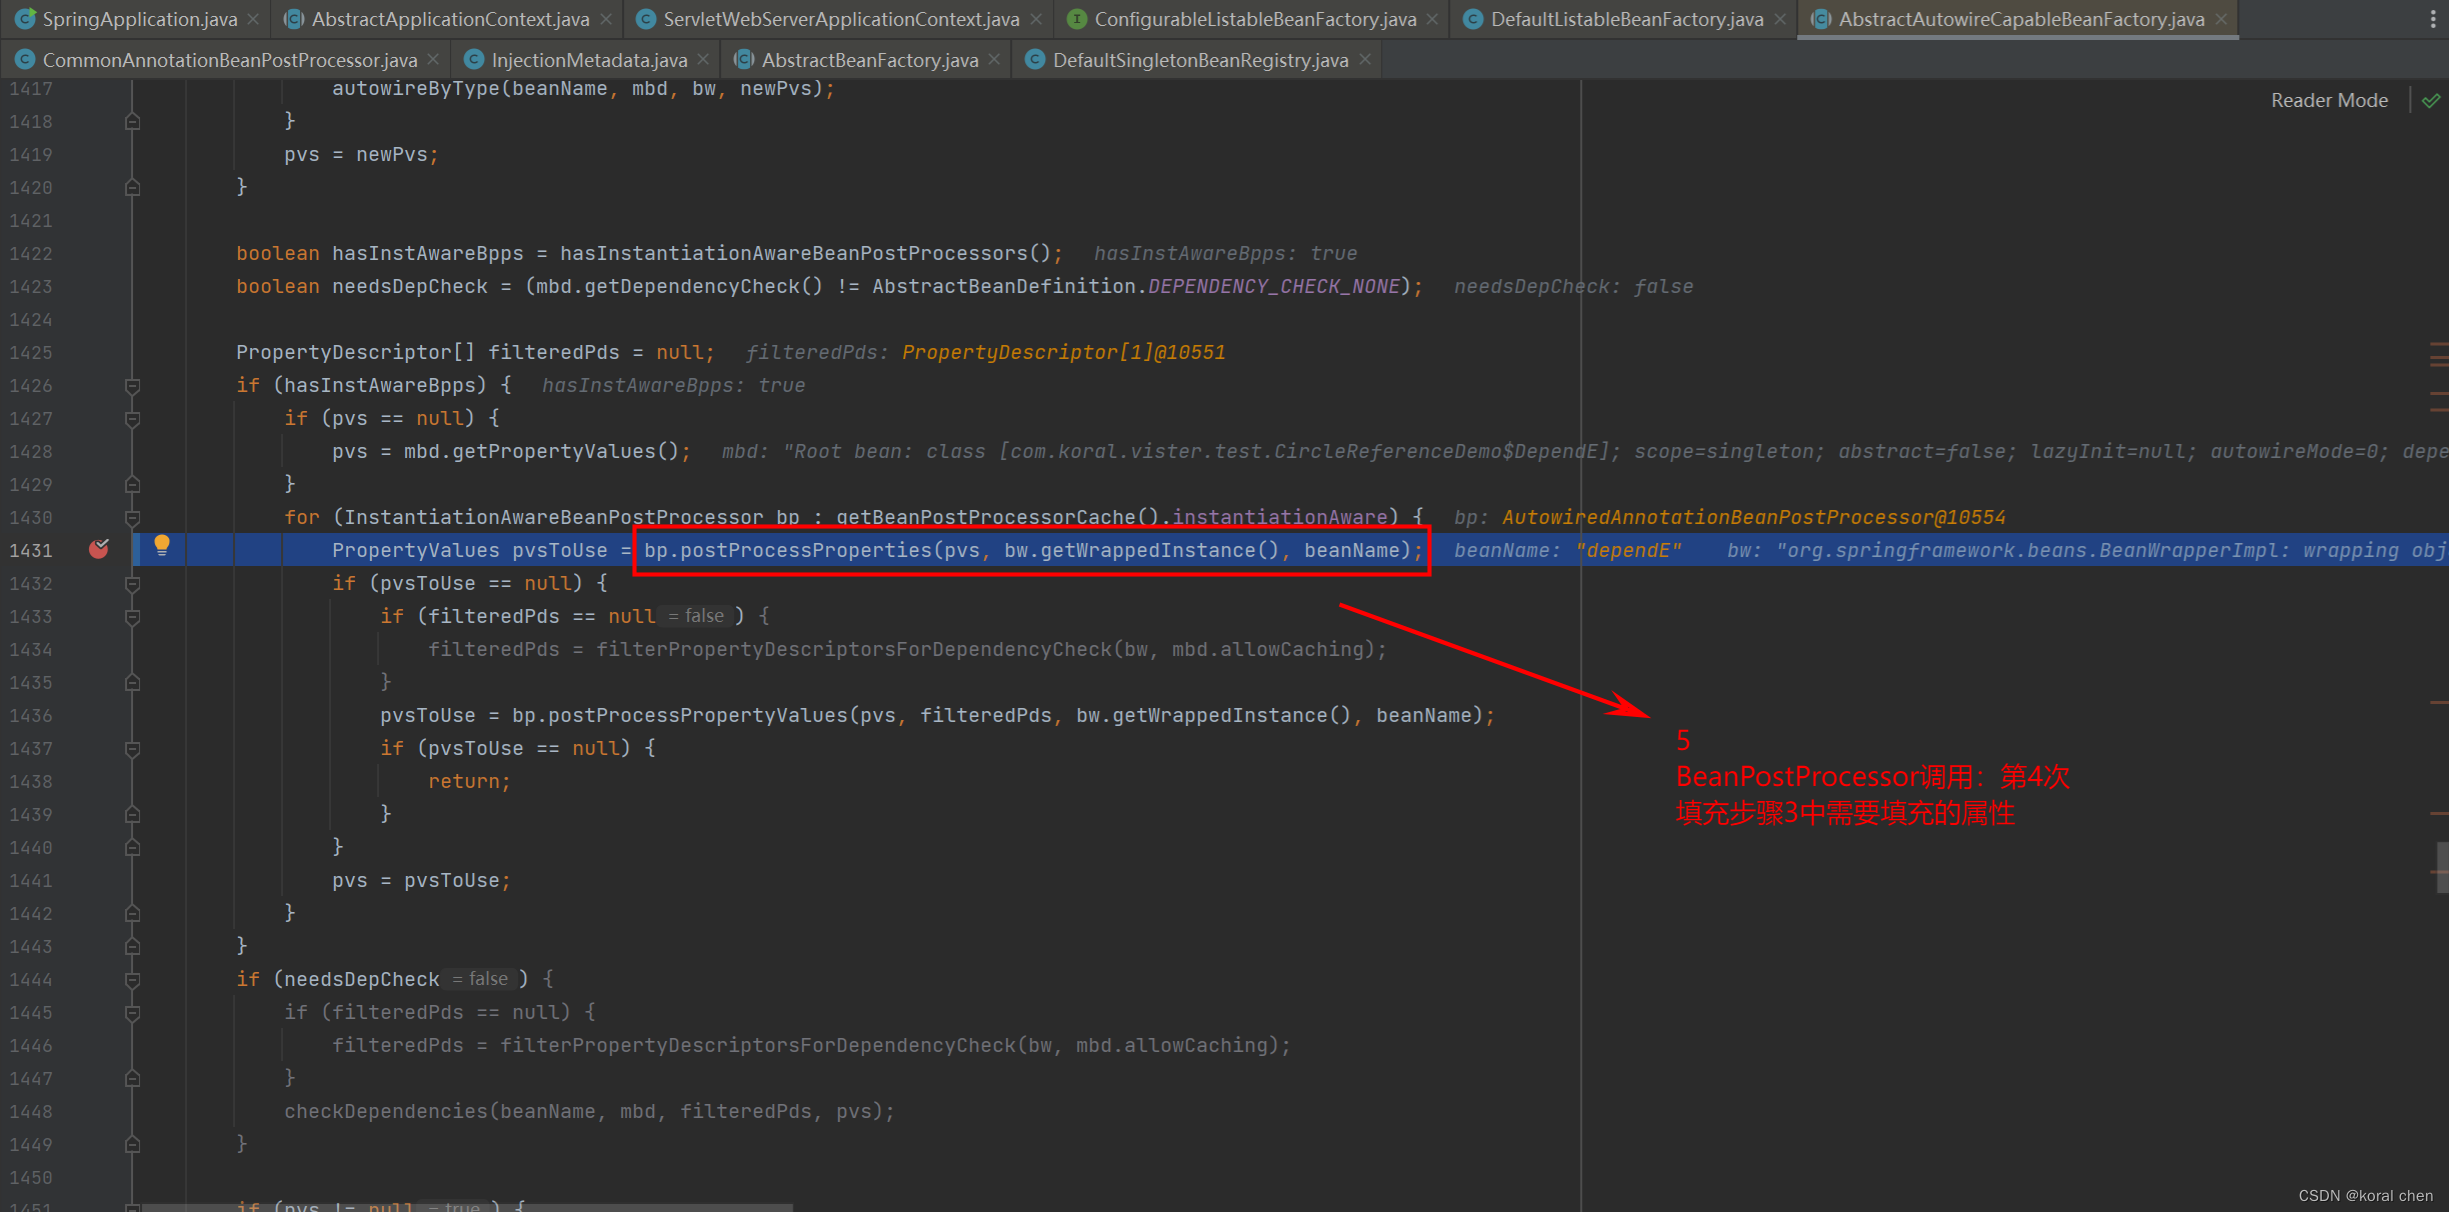Close the CommonAnnotationBeanPostProcessor.java tab
2449x1212 pixels.
pos(433,60)
